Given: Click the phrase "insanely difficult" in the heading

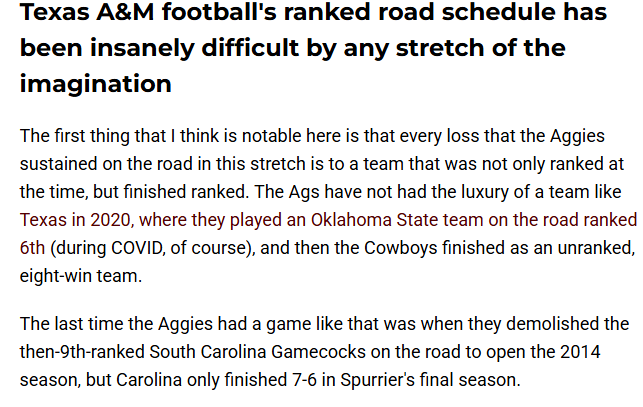Looking at the screenshot, I should (x=195, y=48).
